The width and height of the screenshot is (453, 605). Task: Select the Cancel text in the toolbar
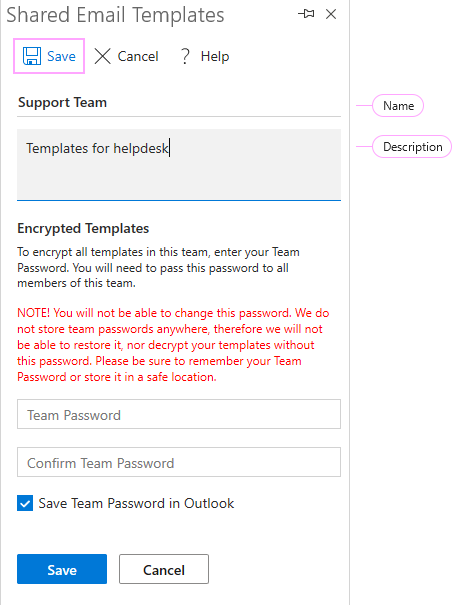[138, 56]
